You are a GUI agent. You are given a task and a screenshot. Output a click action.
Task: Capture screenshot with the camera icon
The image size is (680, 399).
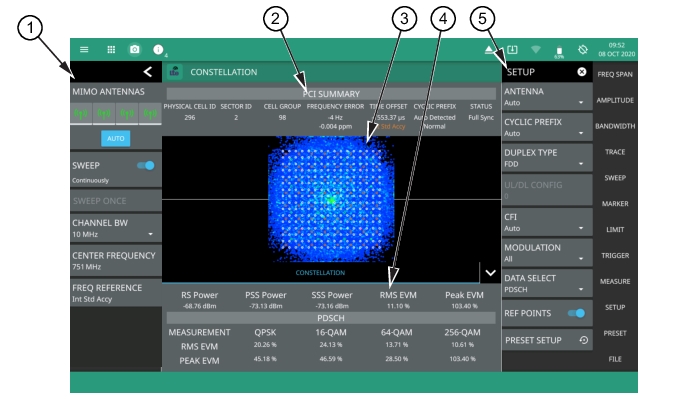point(135,49)
